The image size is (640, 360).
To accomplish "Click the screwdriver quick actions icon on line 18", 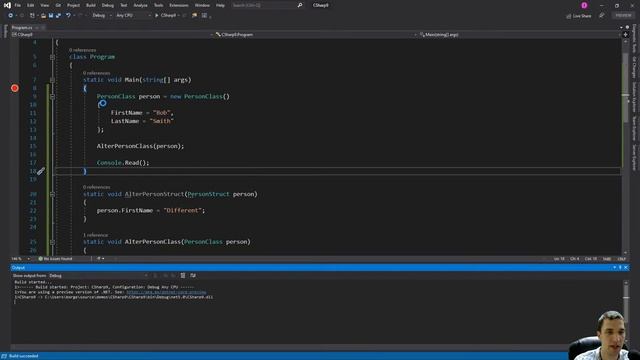I will point(41,171).
